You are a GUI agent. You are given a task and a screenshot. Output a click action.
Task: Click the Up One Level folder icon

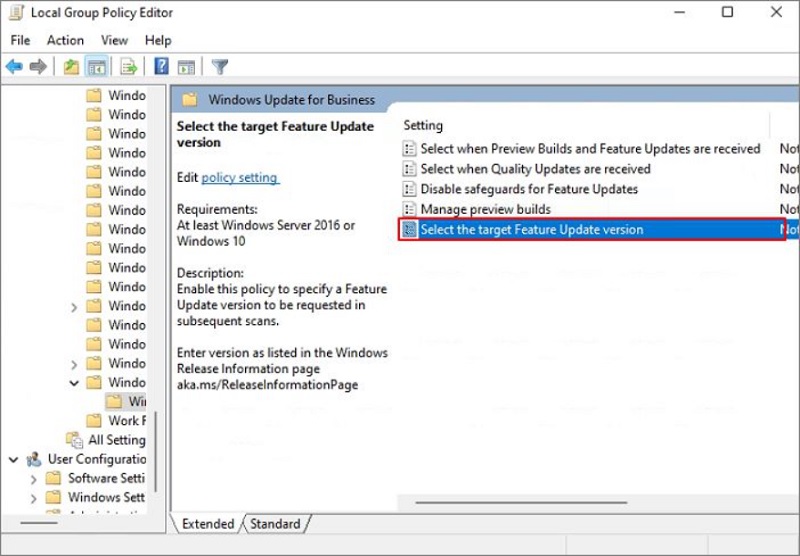tap(71, 67)
